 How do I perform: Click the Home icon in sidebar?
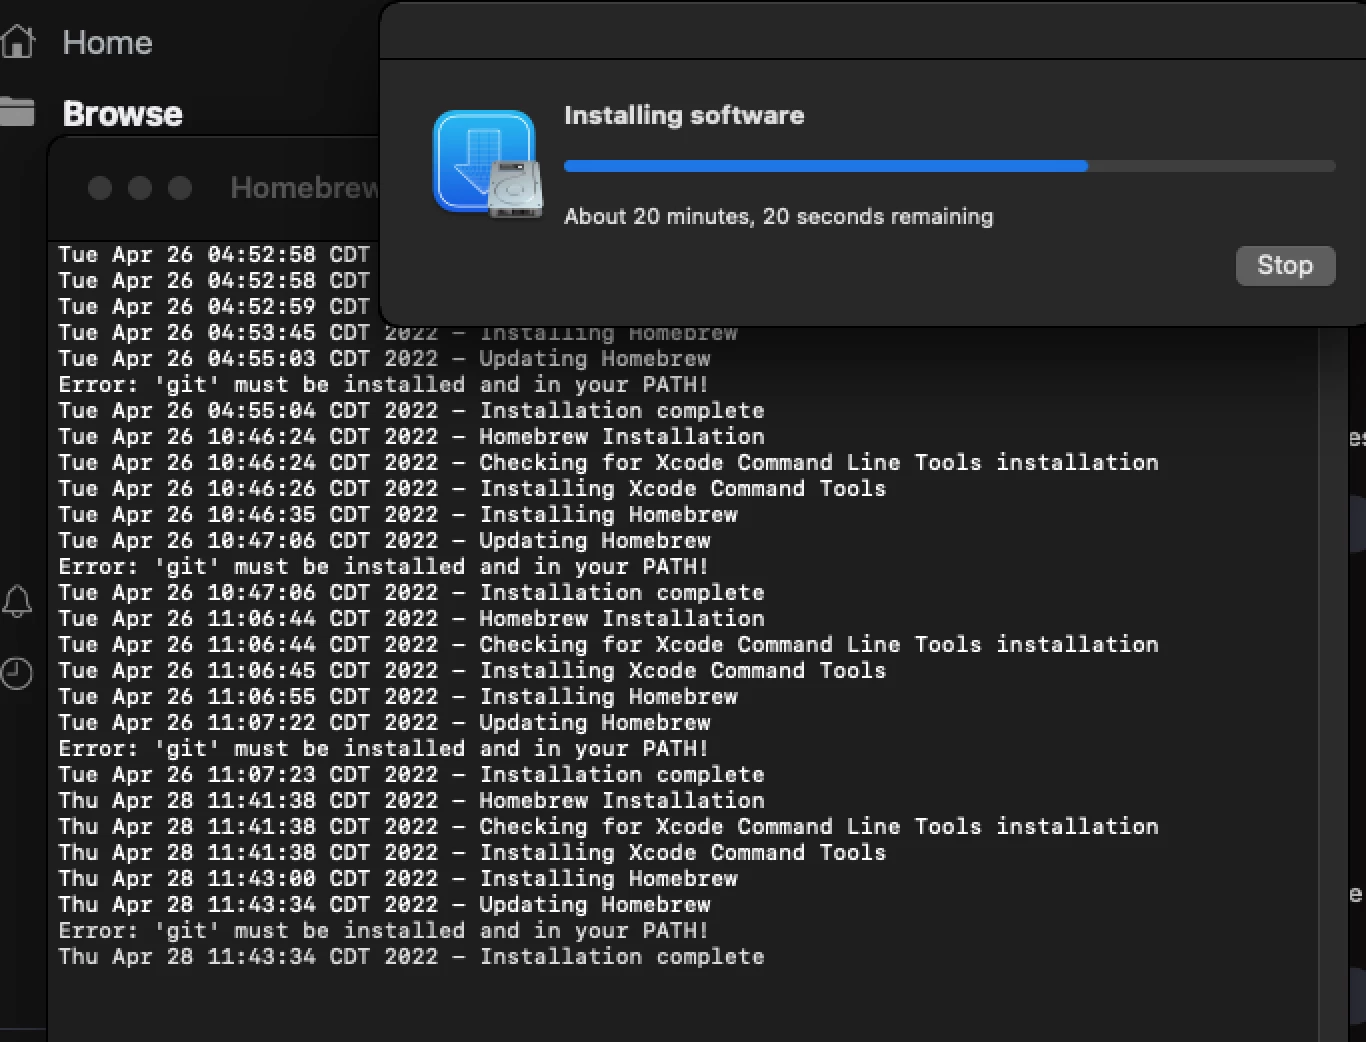(17, 42)
